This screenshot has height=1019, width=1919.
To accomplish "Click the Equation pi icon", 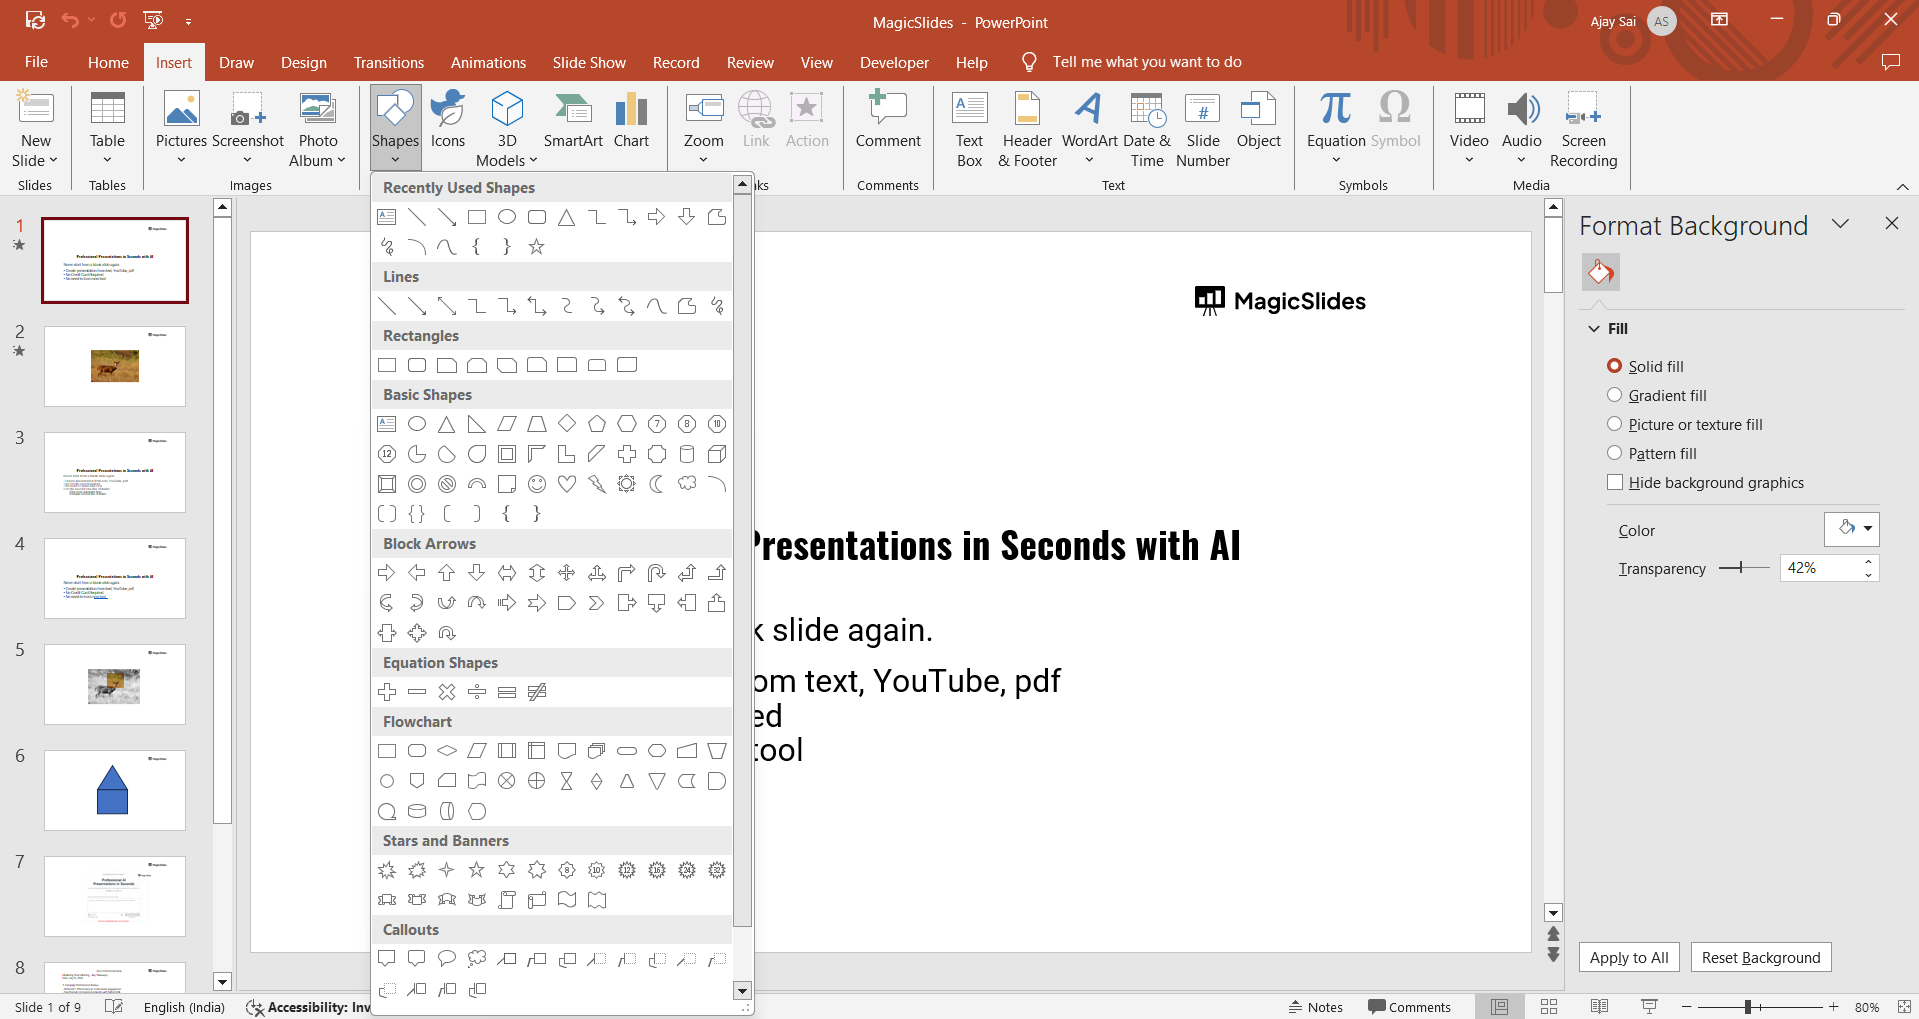I will [1335, 109].
